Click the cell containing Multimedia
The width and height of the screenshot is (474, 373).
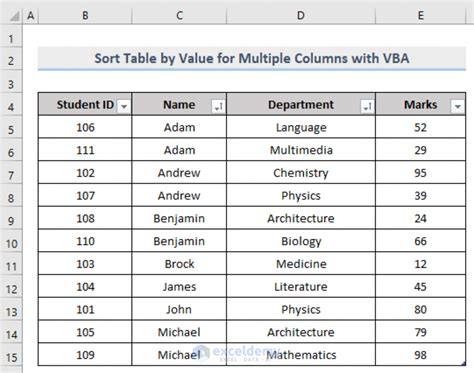click(x=301, y=150)
